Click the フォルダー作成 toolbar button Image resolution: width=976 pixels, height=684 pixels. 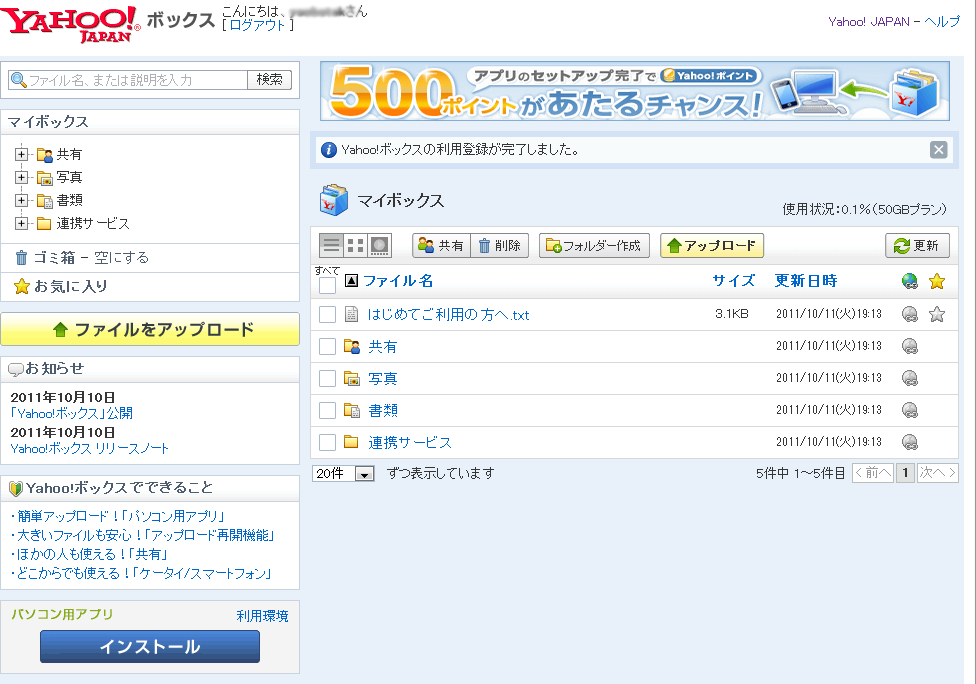594,245
